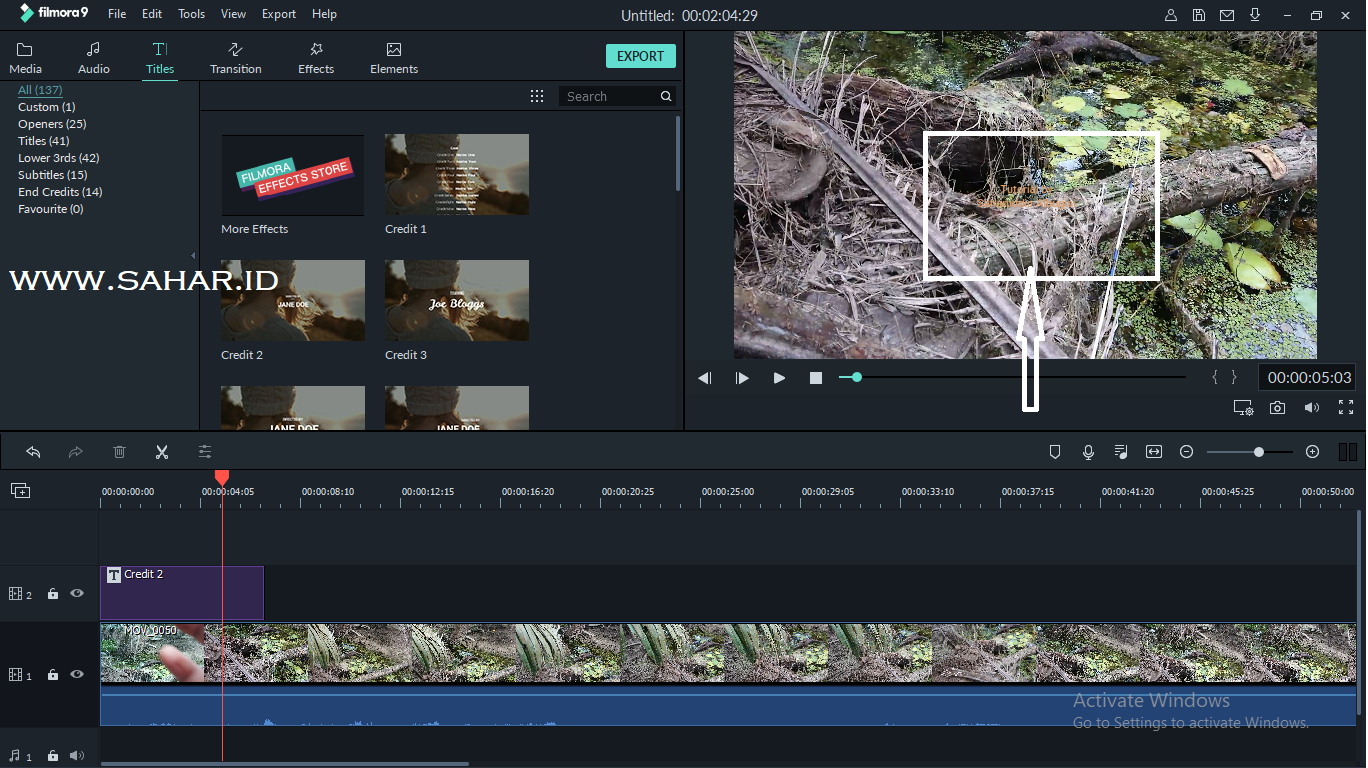The height and width of the screenshot is (768, 1368).
Task: Mute the audio track speaker icon
Action: [x=76, y=755]
